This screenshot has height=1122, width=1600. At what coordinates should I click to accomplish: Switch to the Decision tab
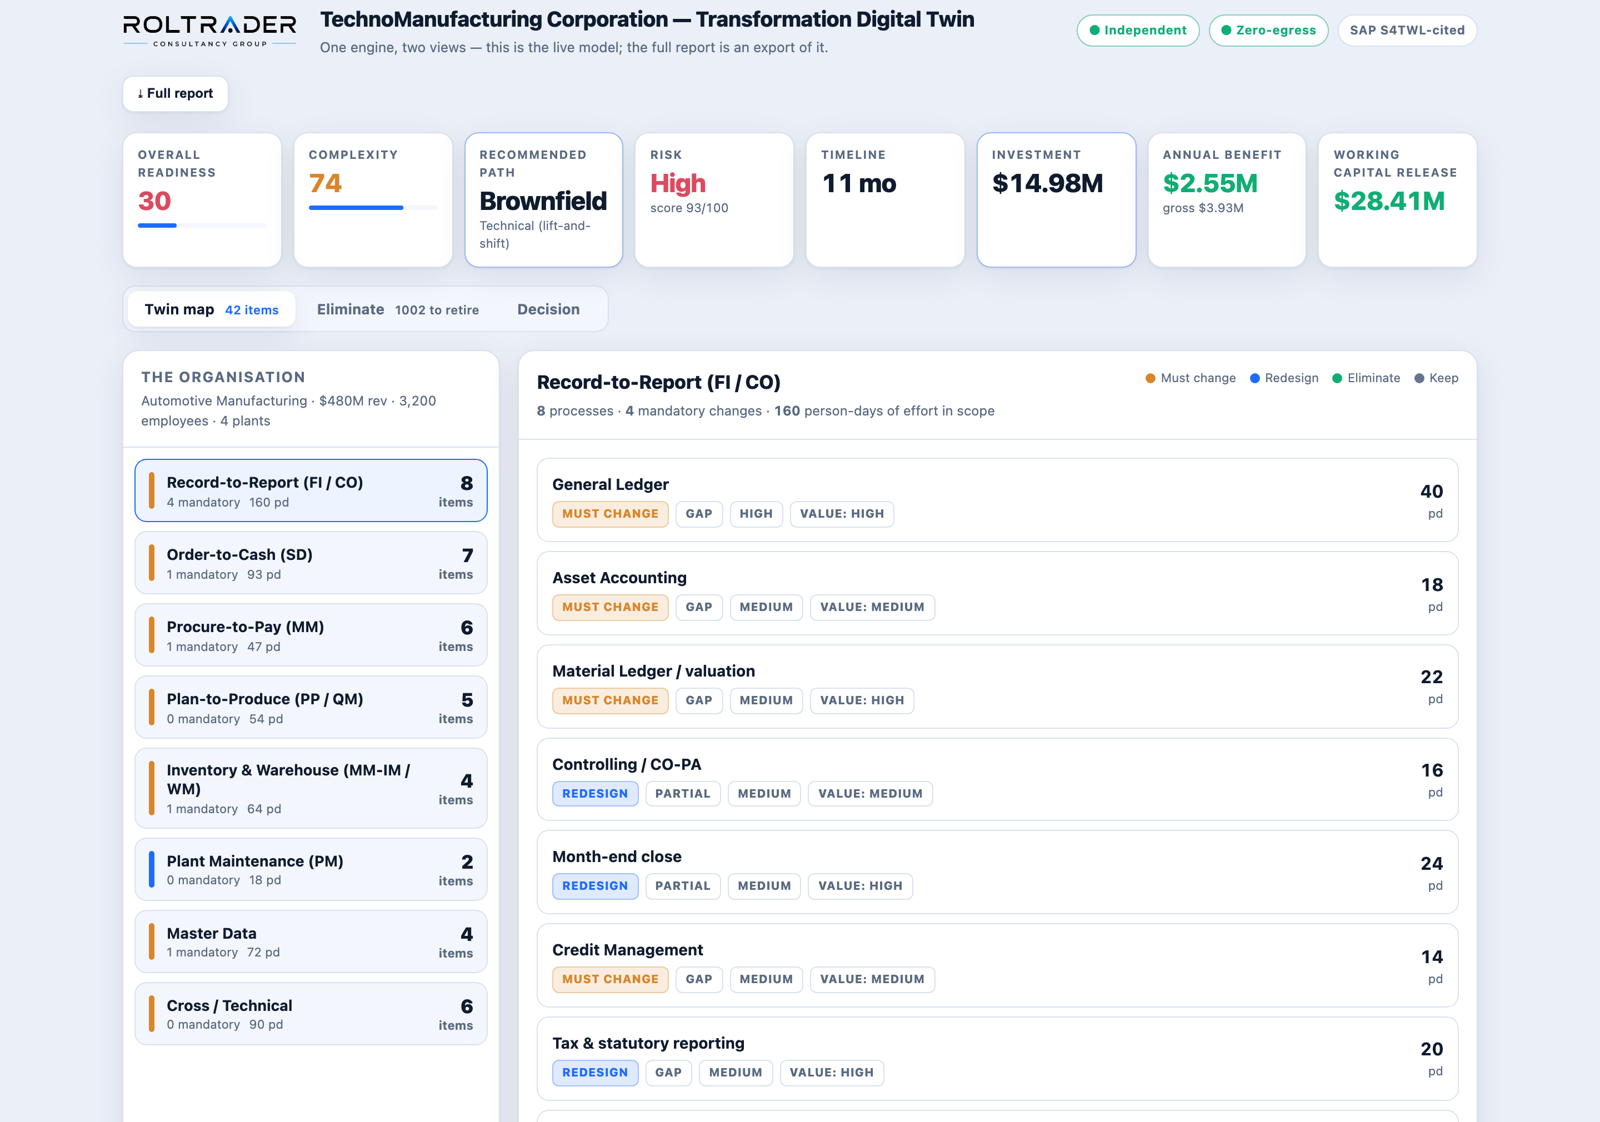coord(548,310)
